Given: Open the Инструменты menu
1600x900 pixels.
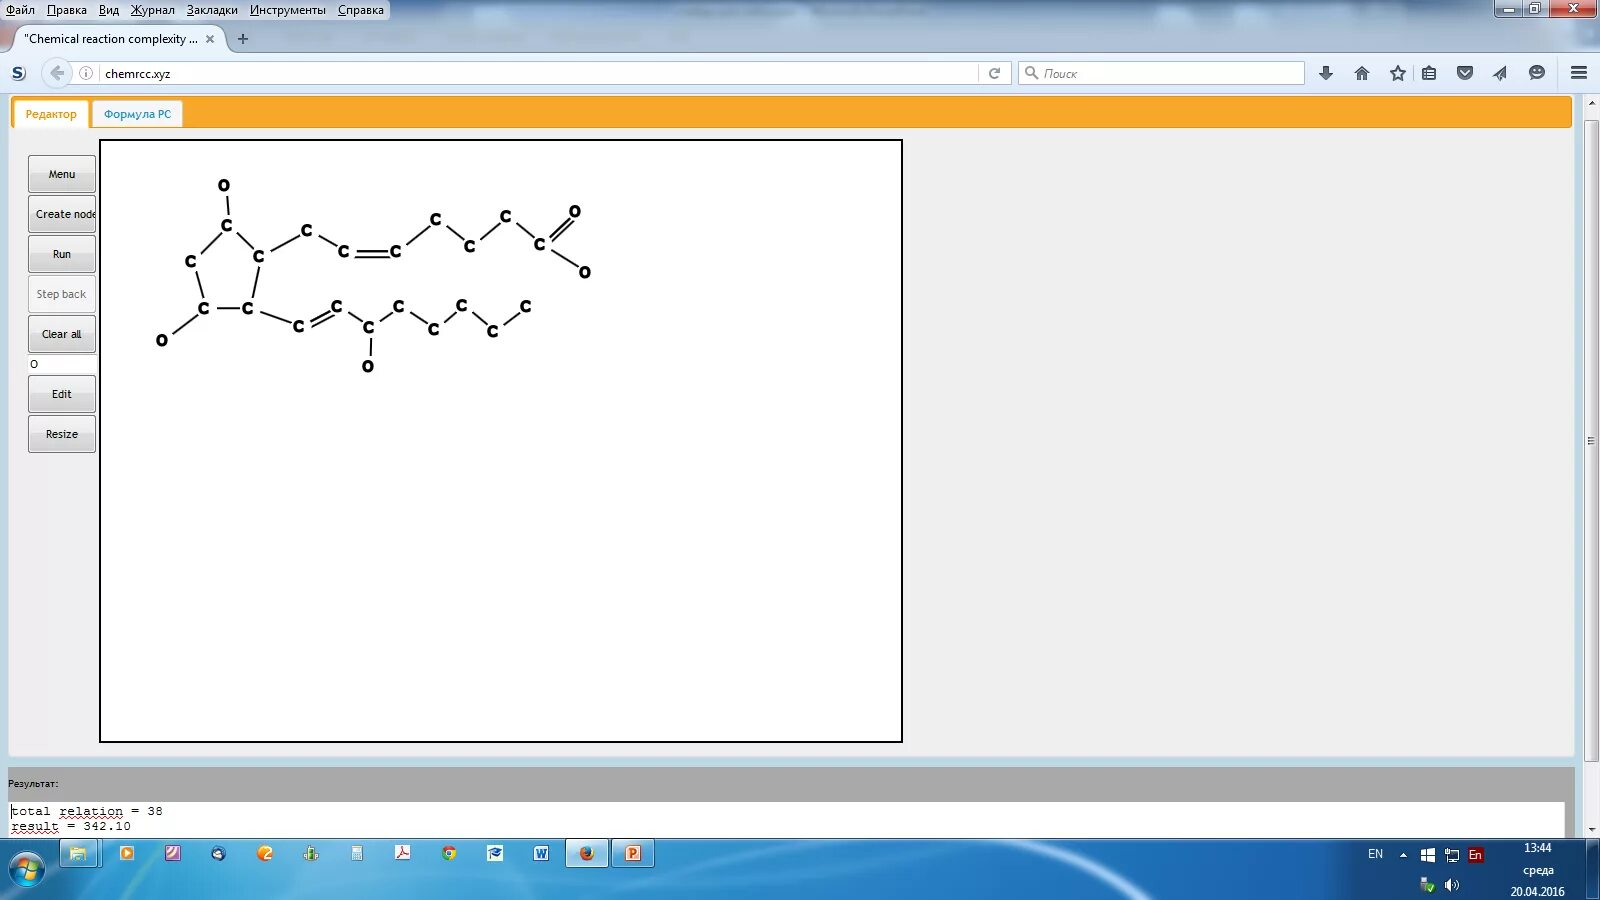Looking at the screenshot, I should tap(290, 10).
